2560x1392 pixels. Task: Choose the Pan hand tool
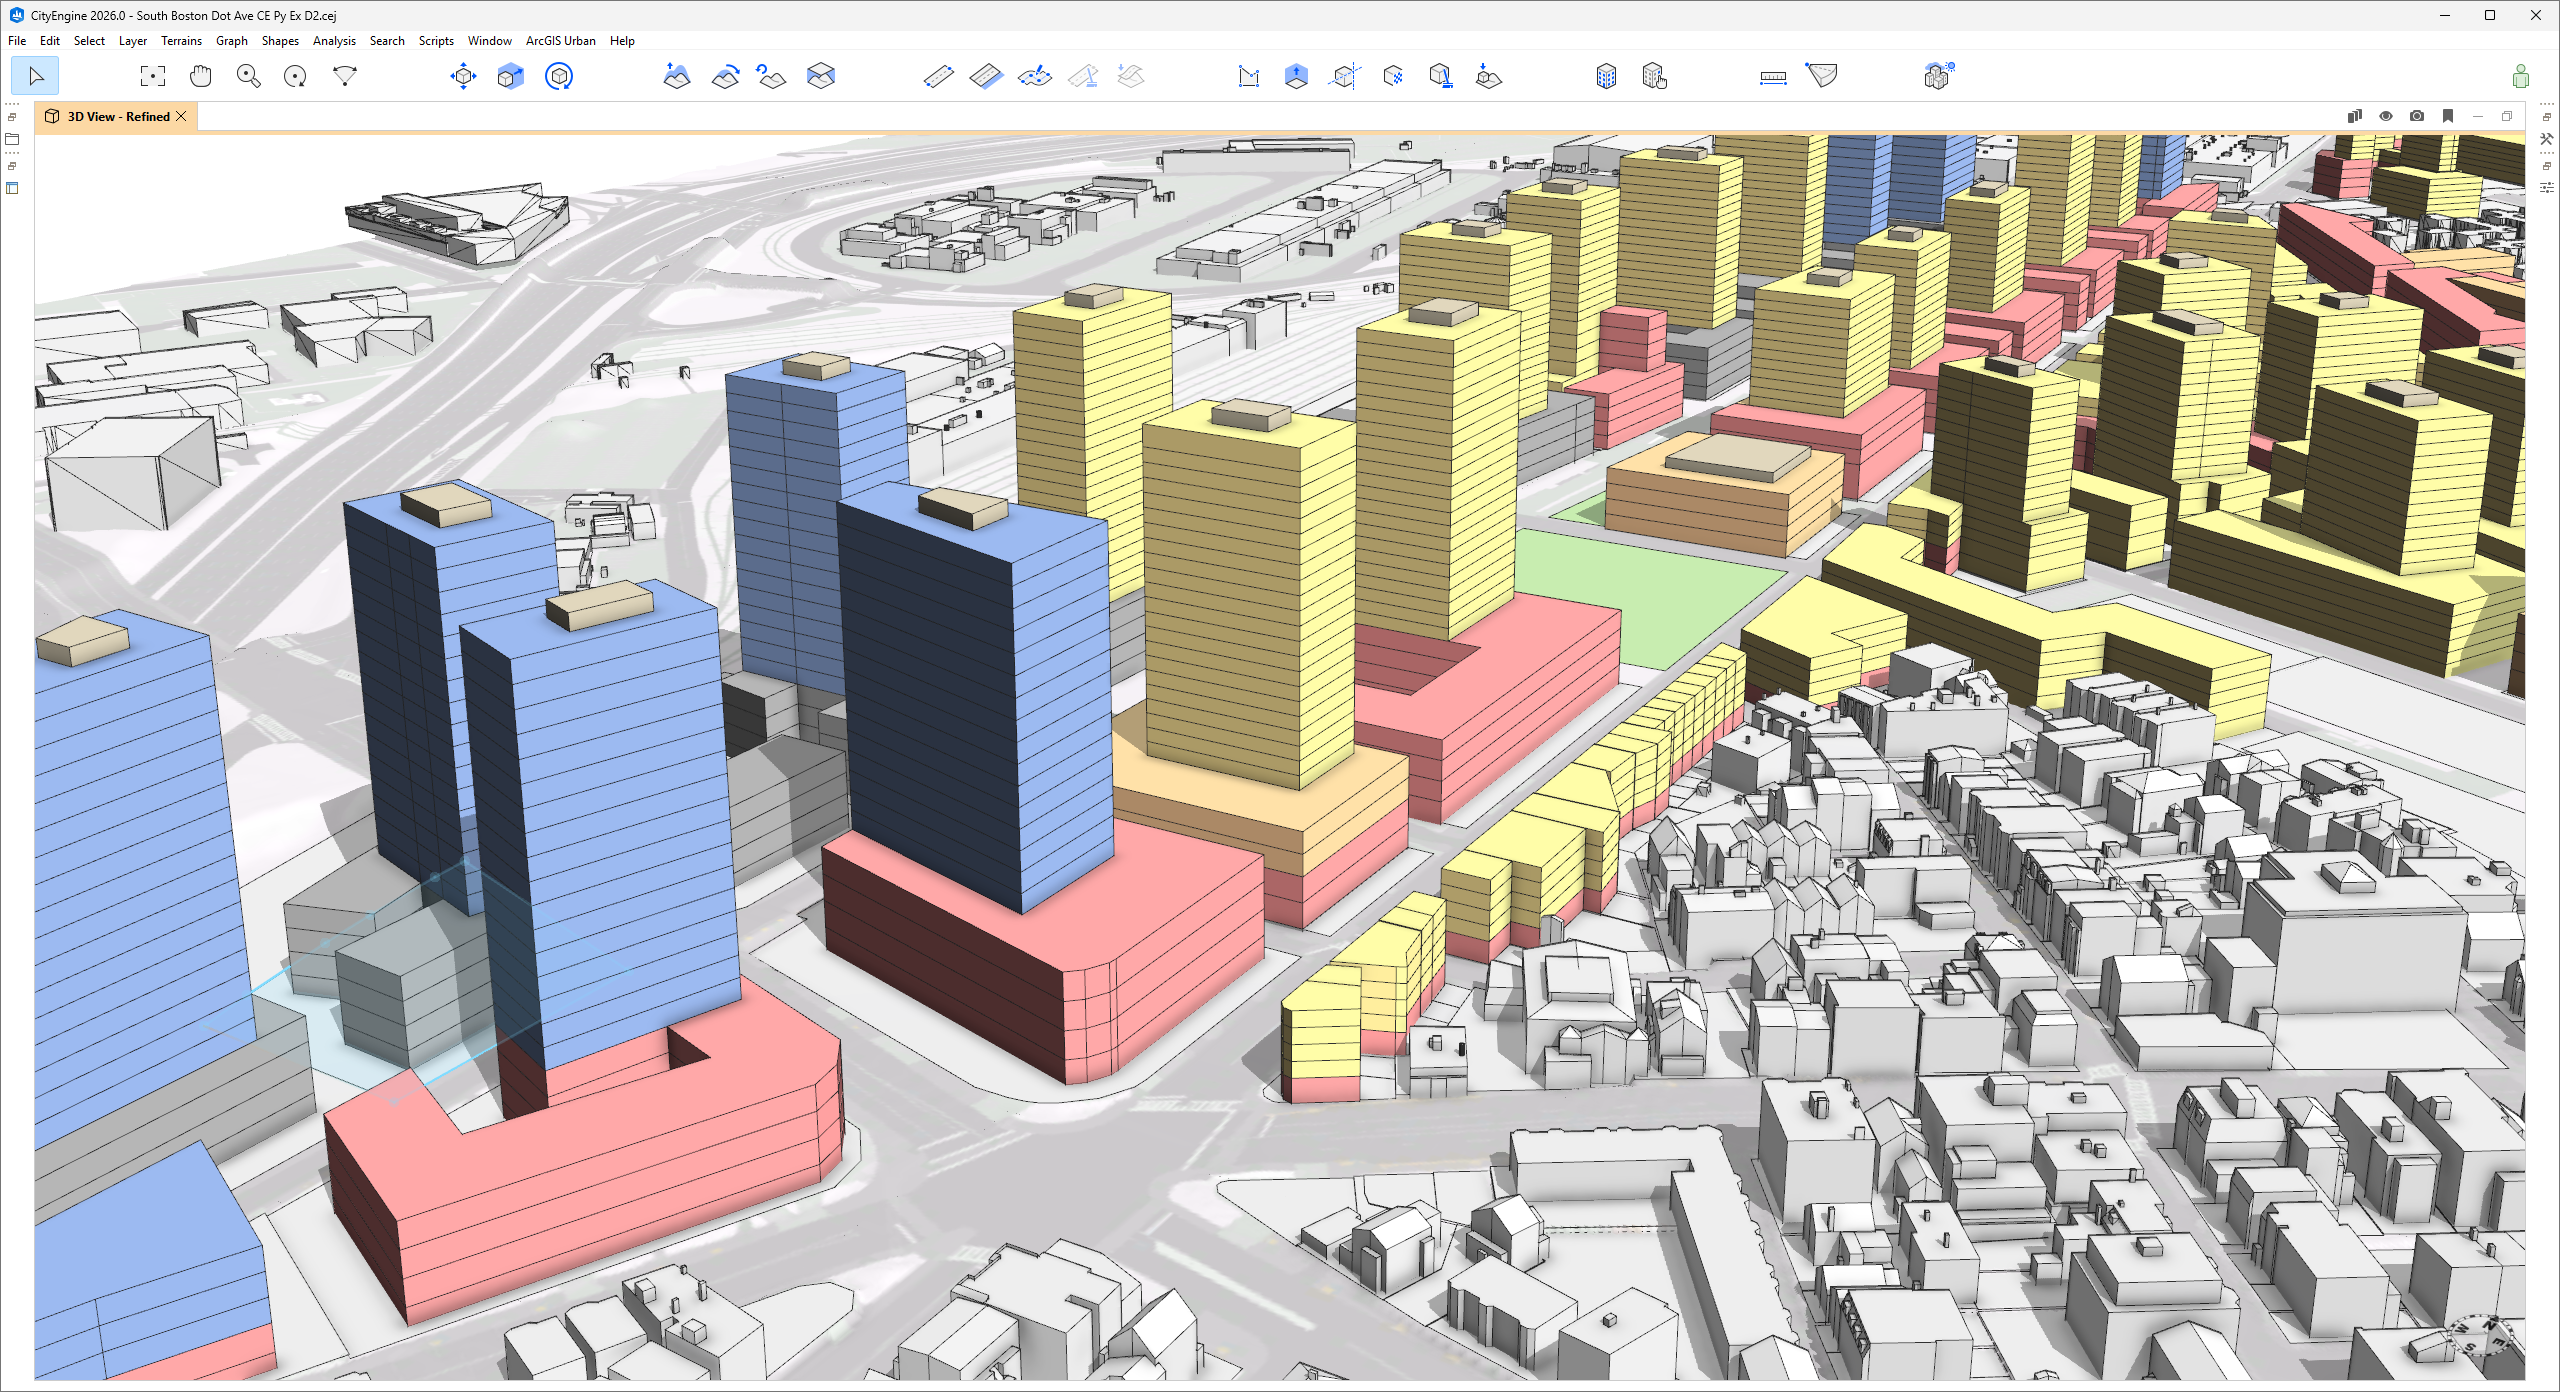(201, 76)
